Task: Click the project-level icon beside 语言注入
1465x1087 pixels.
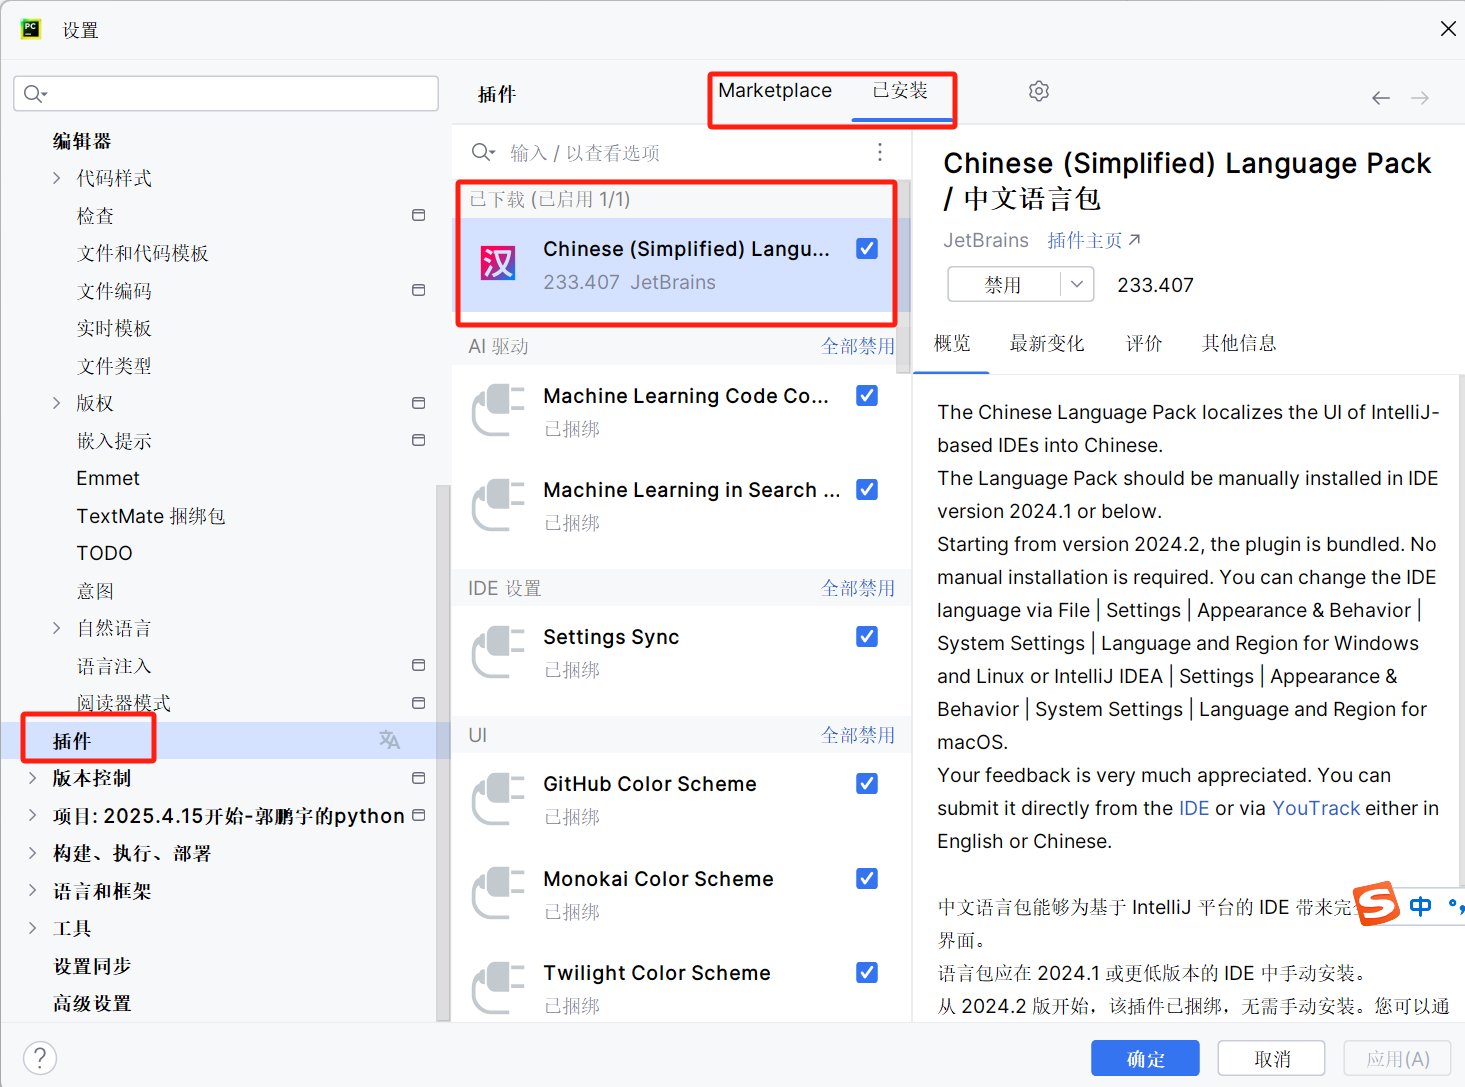Action: tap(419, 665)
